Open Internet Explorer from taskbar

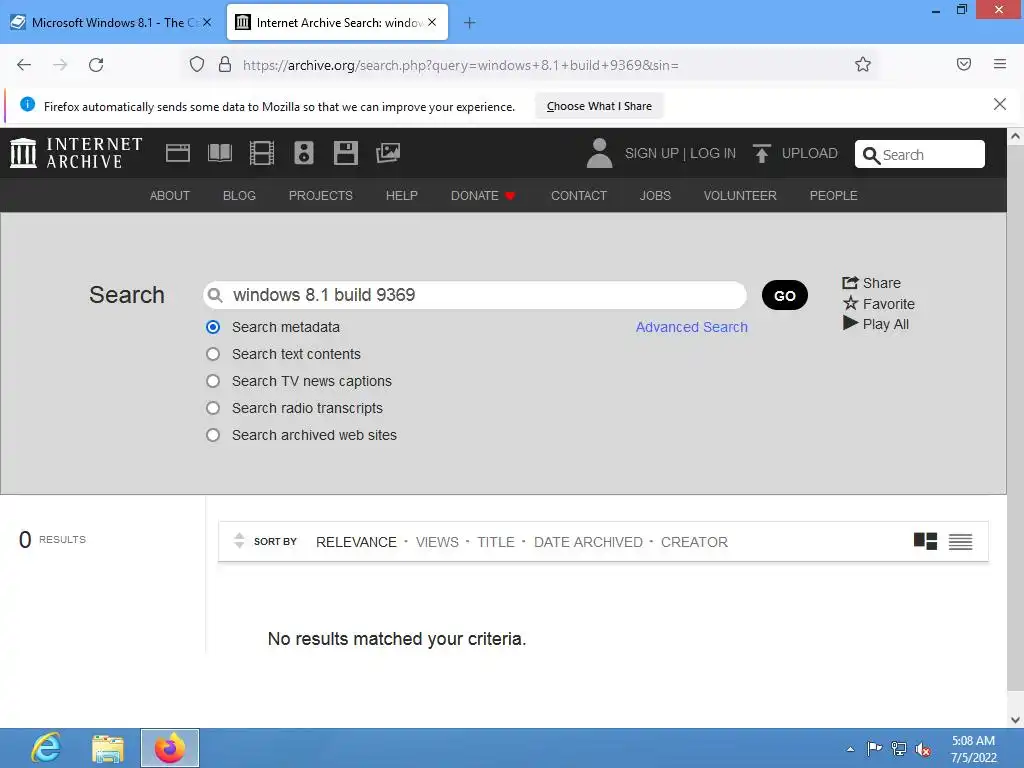(46, 748)
